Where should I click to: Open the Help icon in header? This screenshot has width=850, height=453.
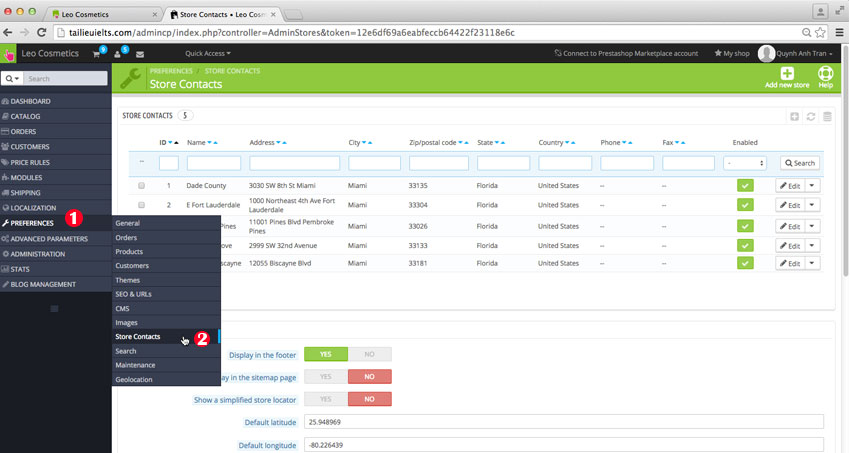(x=825, y=74)
